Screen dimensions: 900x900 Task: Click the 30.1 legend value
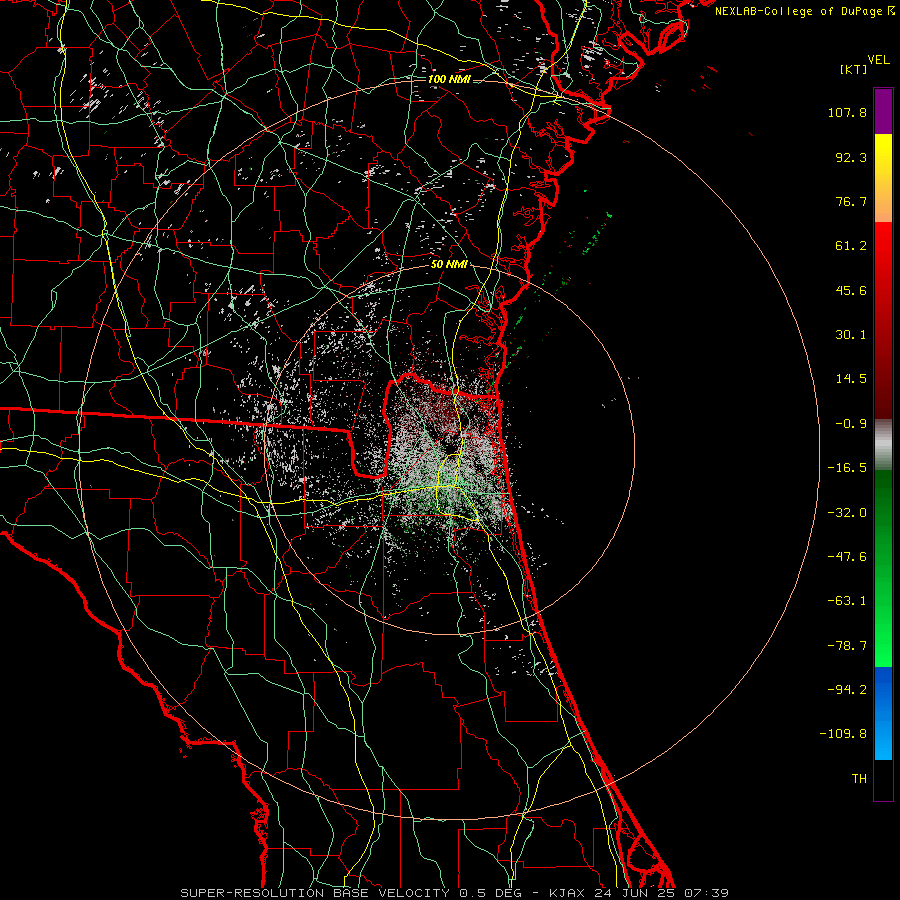[x=851, y=335]
